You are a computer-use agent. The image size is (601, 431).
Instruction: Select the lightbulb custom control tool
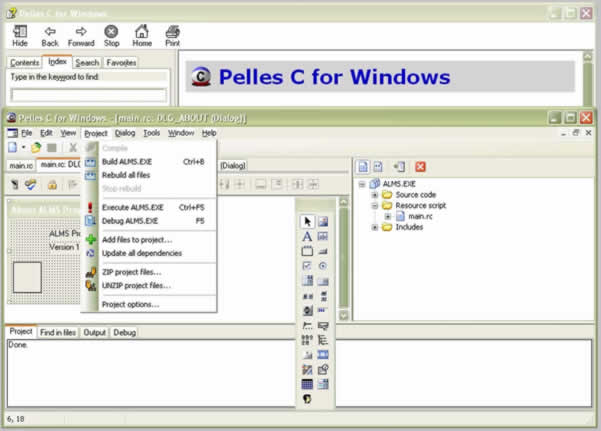pos(307,399)
